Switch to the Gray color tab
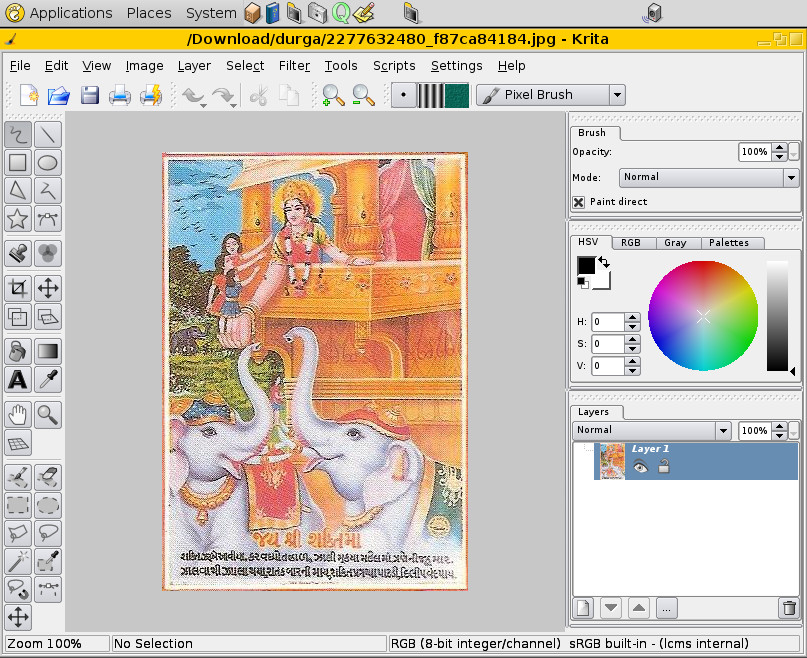 pos(675,243)
